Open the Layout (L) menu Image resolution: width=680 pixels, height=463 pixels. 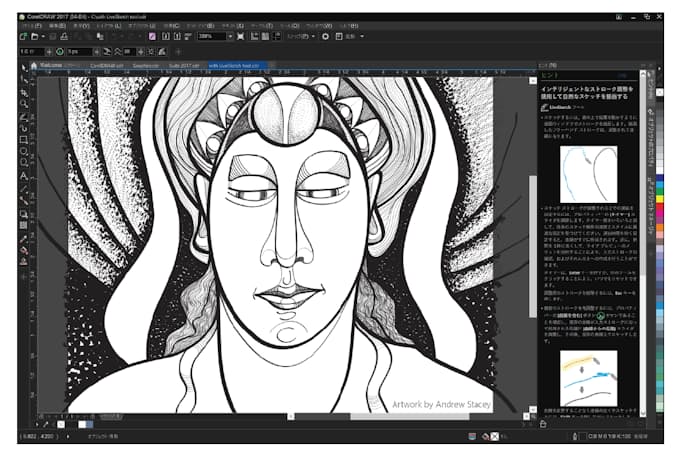click(108, 26)
